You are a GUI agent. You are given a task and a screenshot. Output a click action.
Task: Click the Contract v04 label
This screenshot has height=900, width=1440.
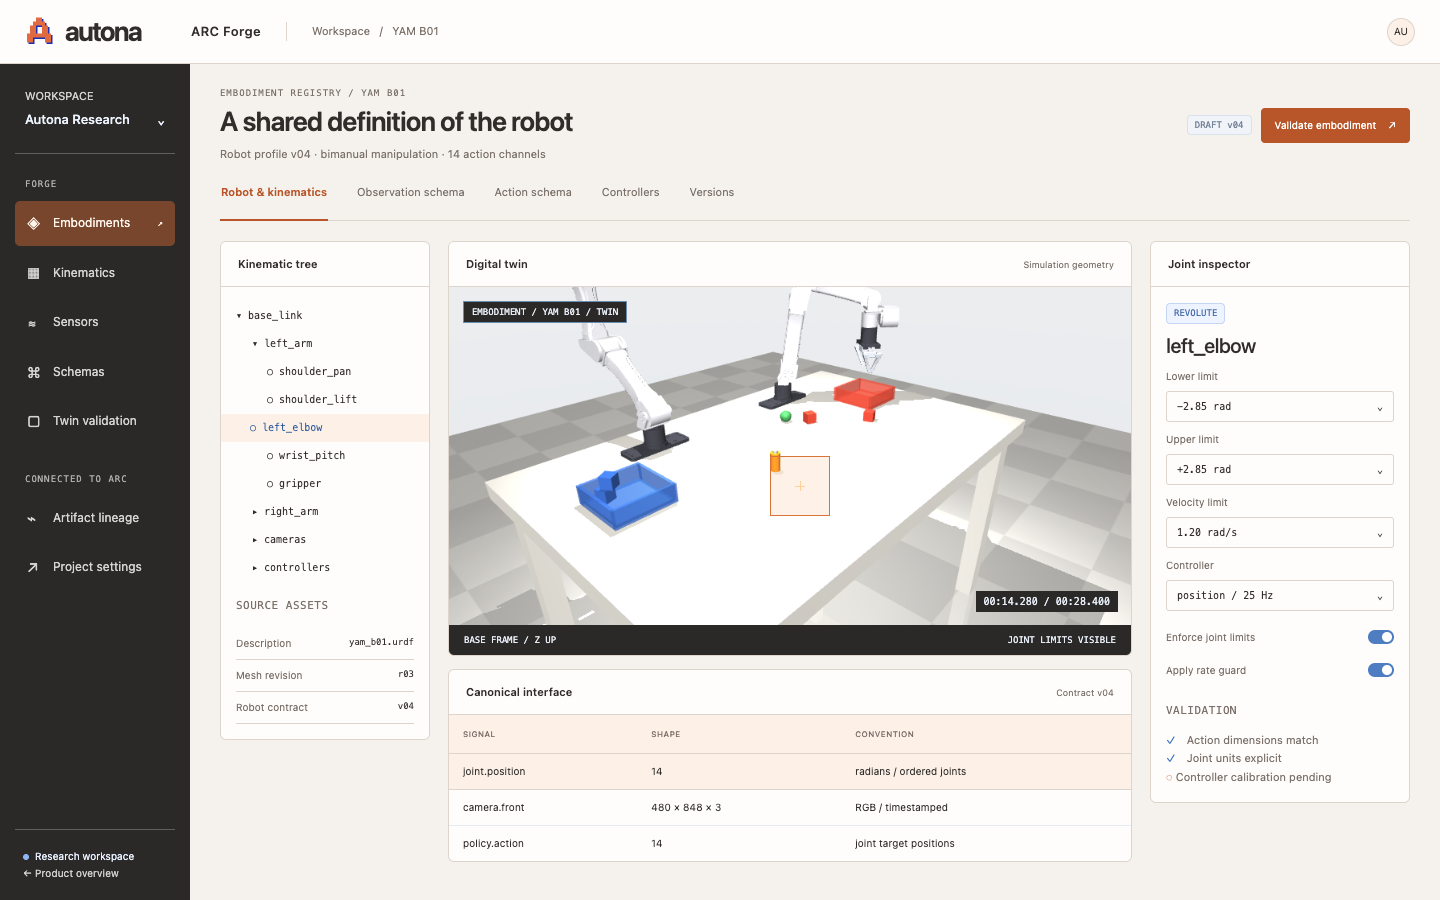(1084, 693)
